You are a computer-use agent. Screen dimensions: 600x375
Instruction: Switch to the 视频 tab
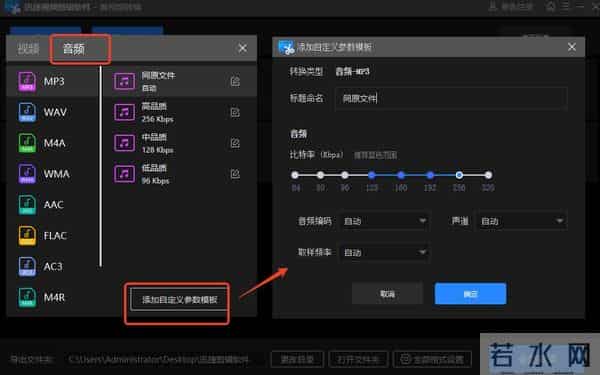click(28, 49)
